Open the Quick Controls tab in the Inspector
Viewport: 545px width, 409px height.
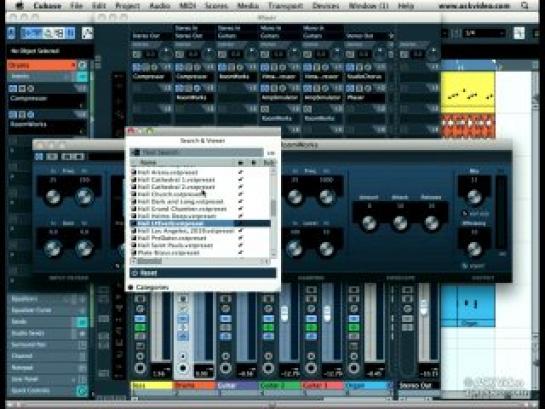click(x=48, y=391)
